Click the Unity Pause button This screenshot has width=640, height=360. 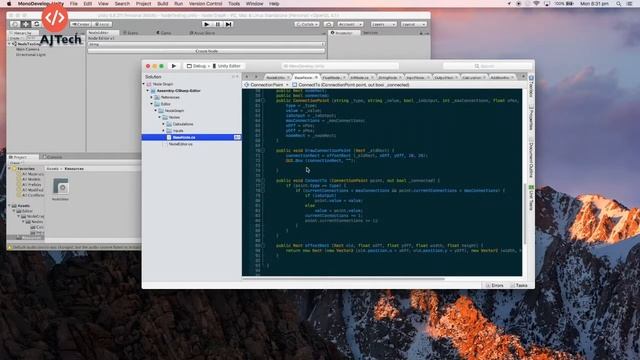click(x=218, y=24)
